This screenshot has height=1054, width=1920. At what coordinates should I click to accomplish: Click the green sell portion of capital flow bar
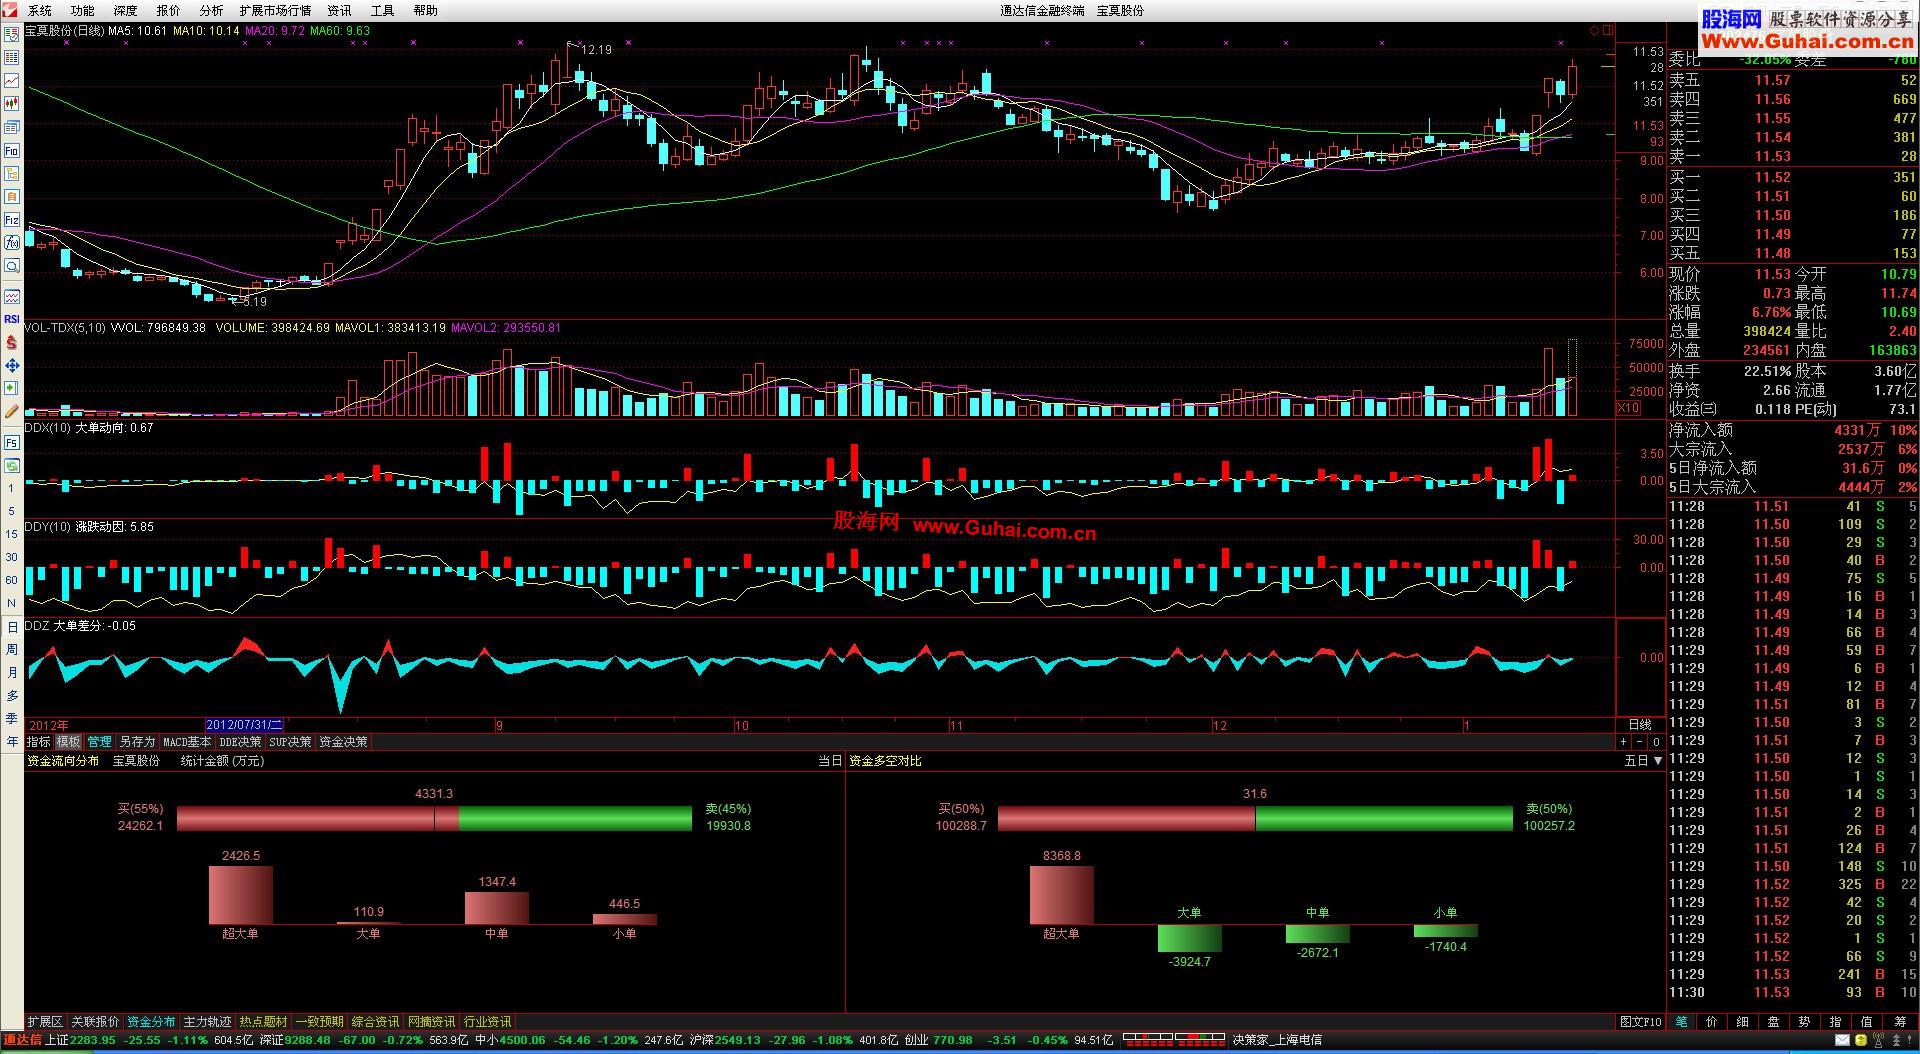point(575,819)
